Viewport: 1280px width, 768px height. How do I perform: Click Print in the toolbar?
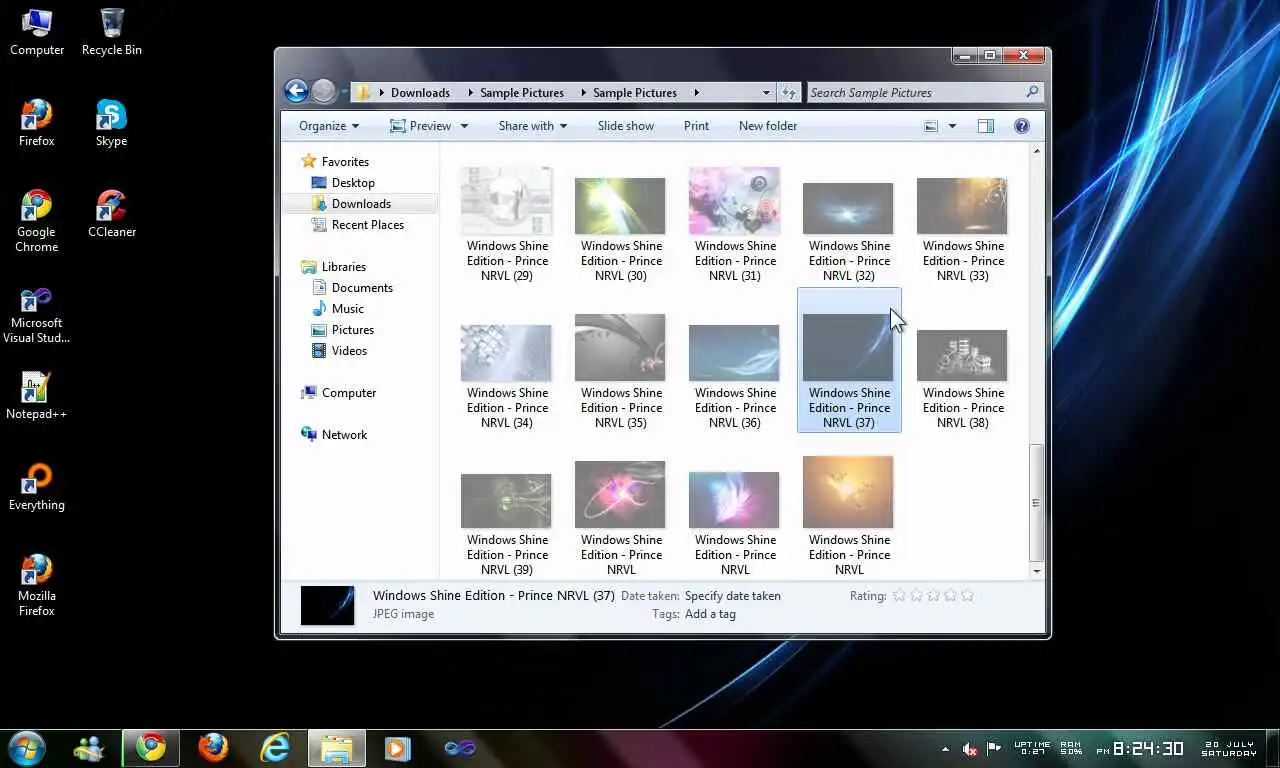pos(697,126)
